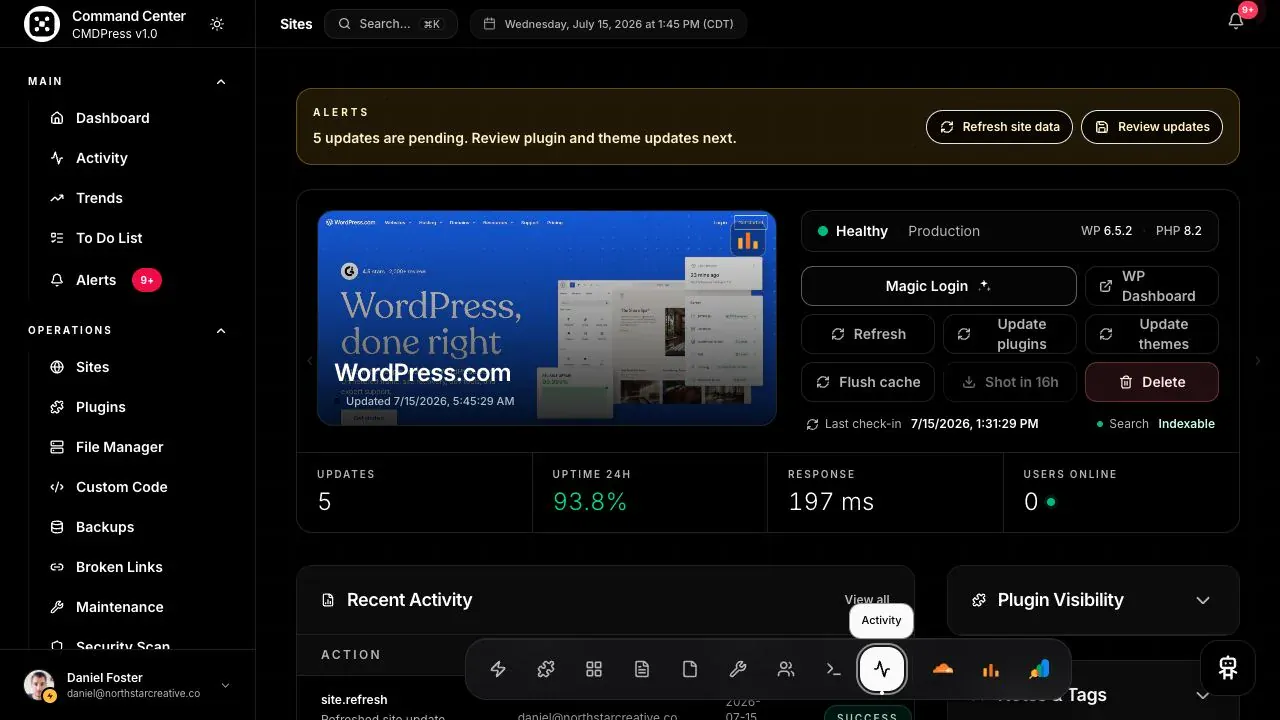Open the lined document dock icon
1280x720 pixels.
click(642, 670)
